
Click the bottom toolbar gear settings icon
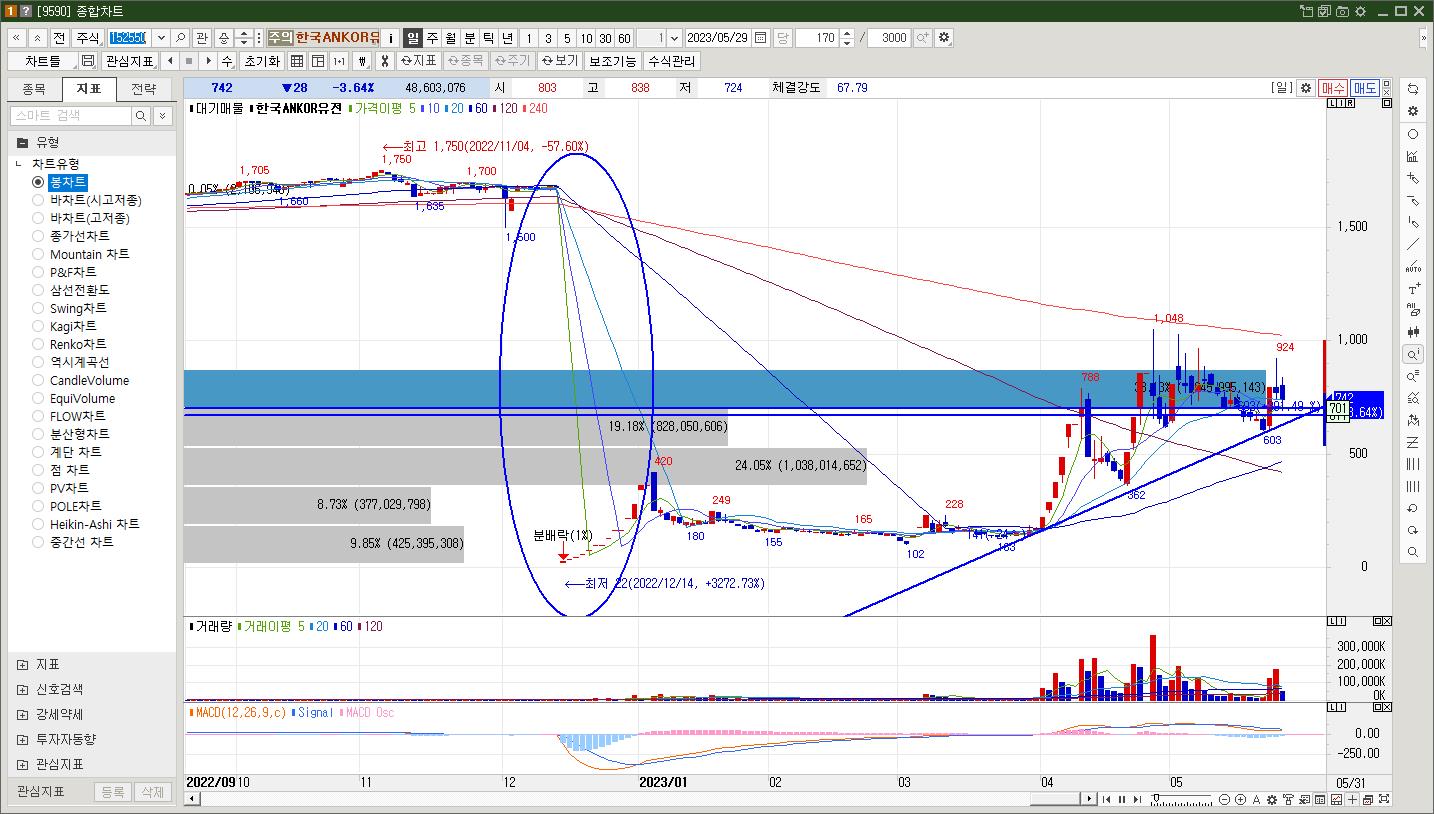(x=1272, y=799)
